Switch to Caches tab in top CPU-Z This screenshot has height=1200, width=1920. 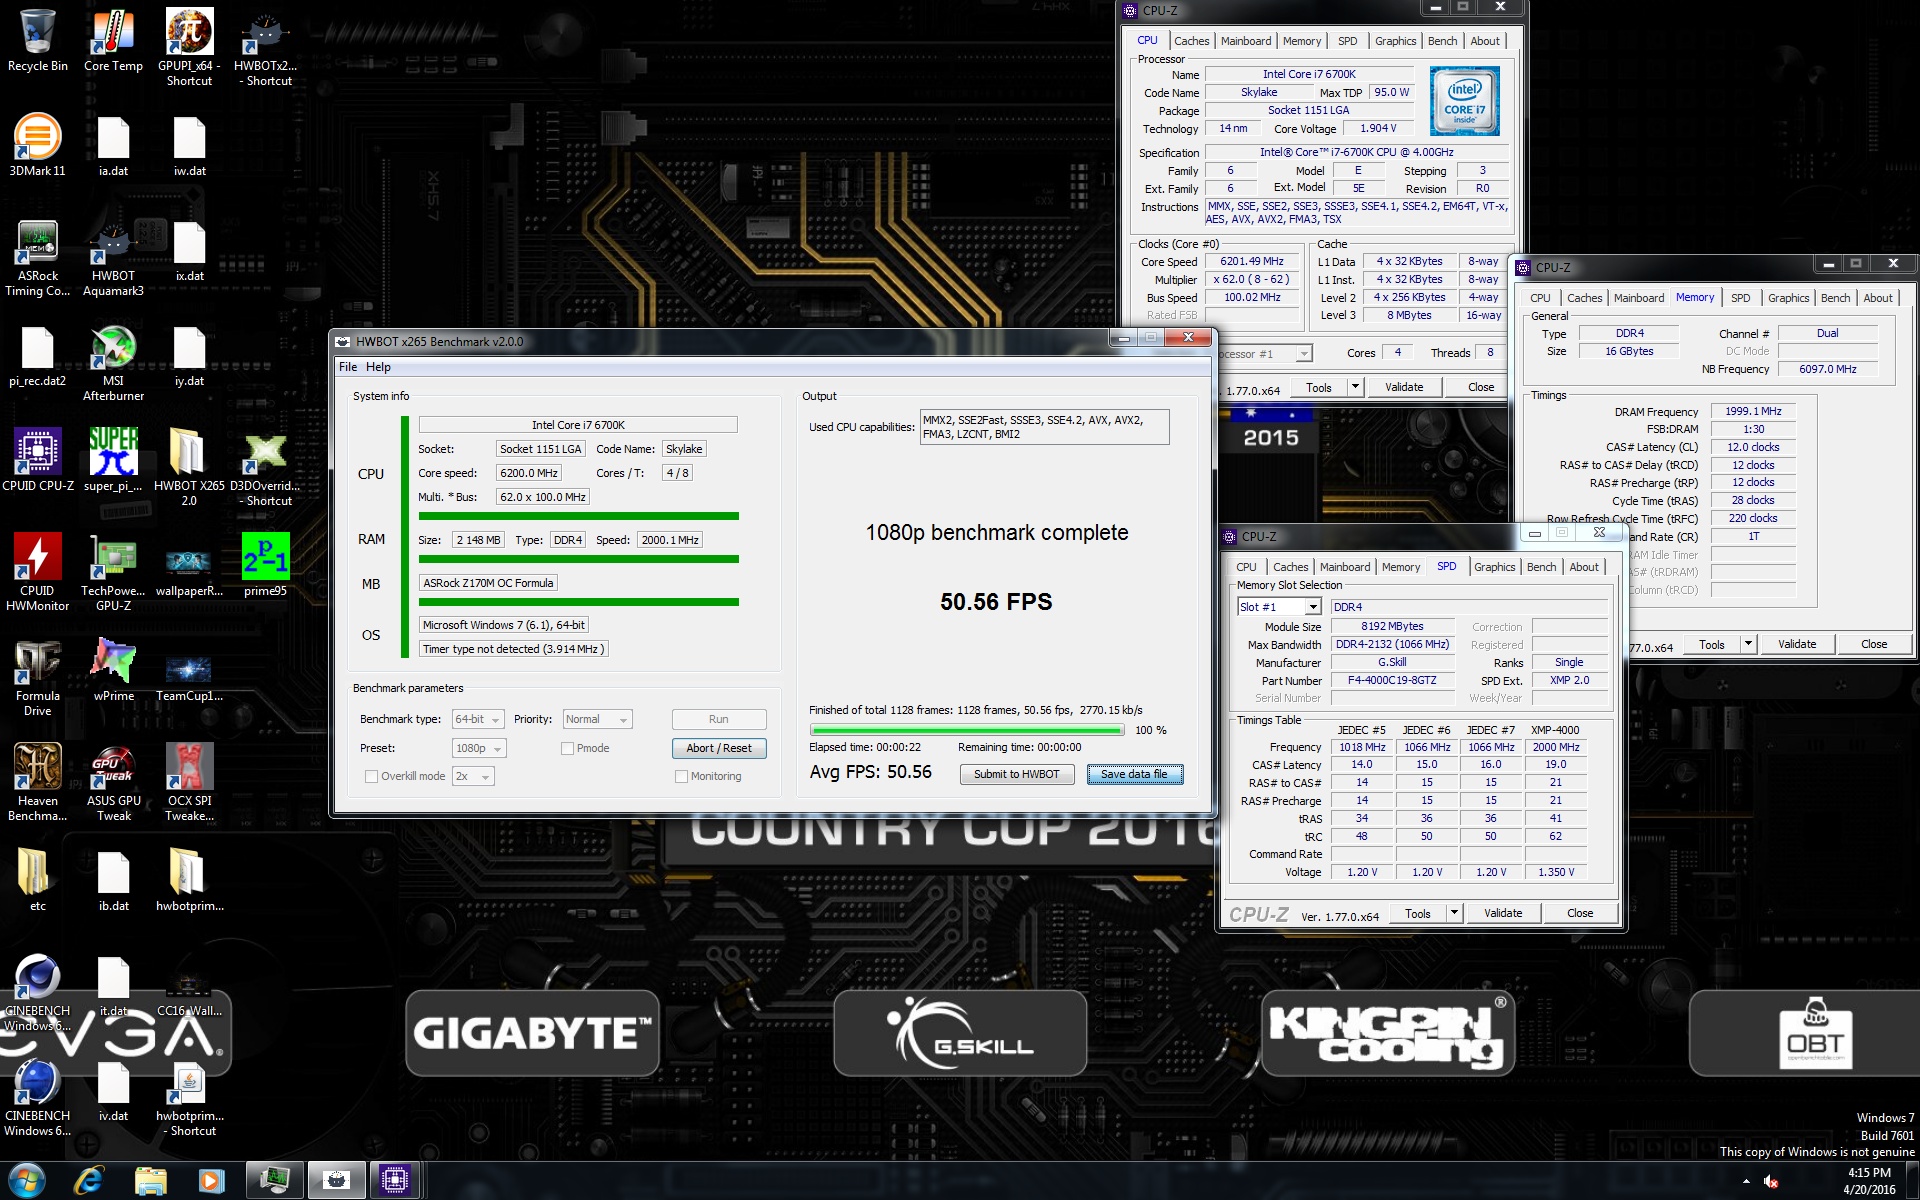(1191, 41)
